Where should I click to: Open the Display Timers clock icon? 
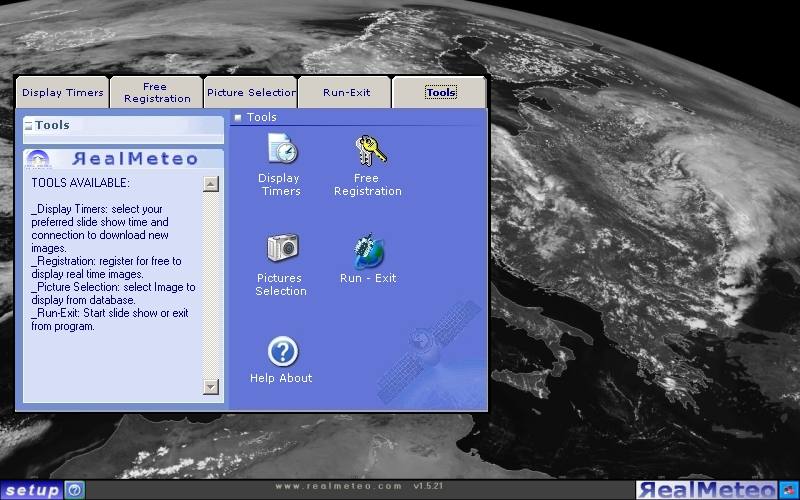pos(282,148)
